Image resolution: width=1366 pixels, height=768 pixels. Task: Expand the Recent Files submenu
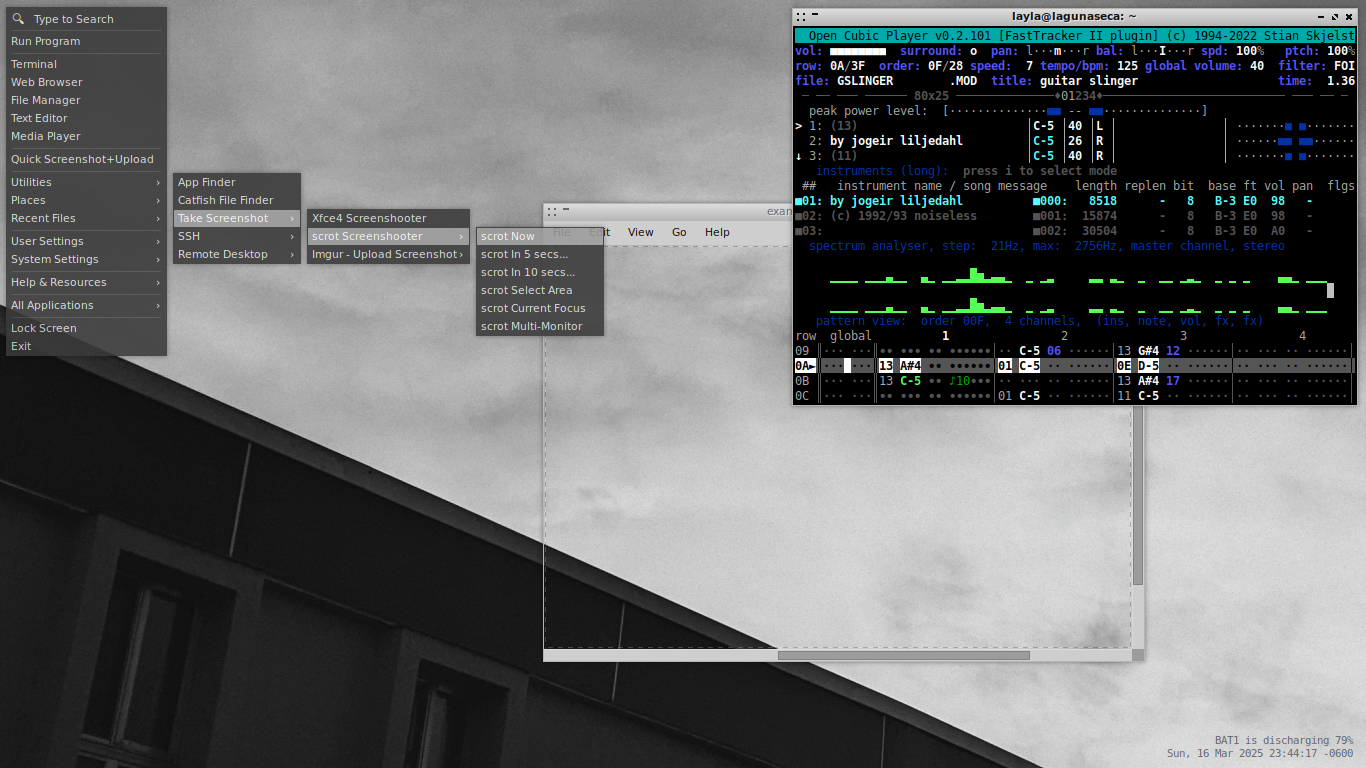coord(86,218)
